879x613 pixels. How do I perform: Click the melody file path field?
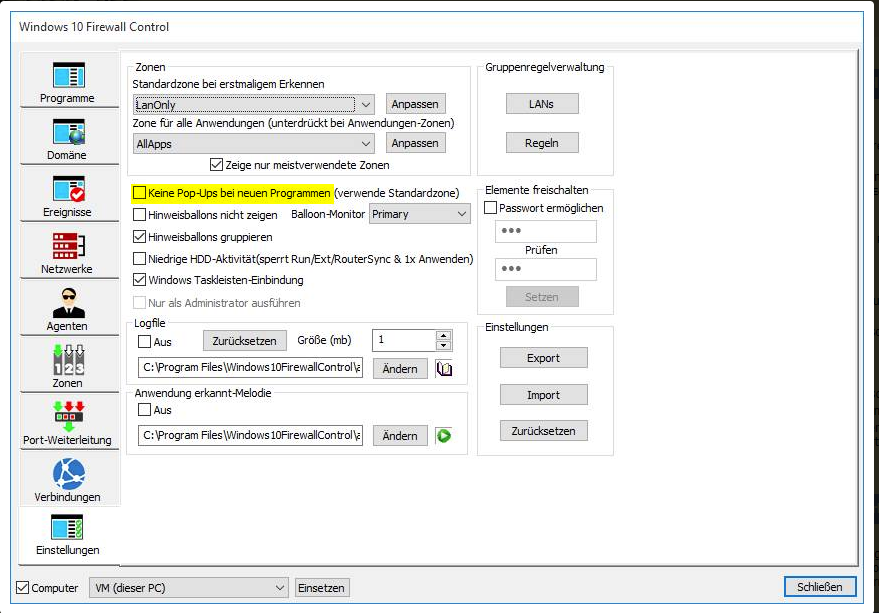pos(251,435)
